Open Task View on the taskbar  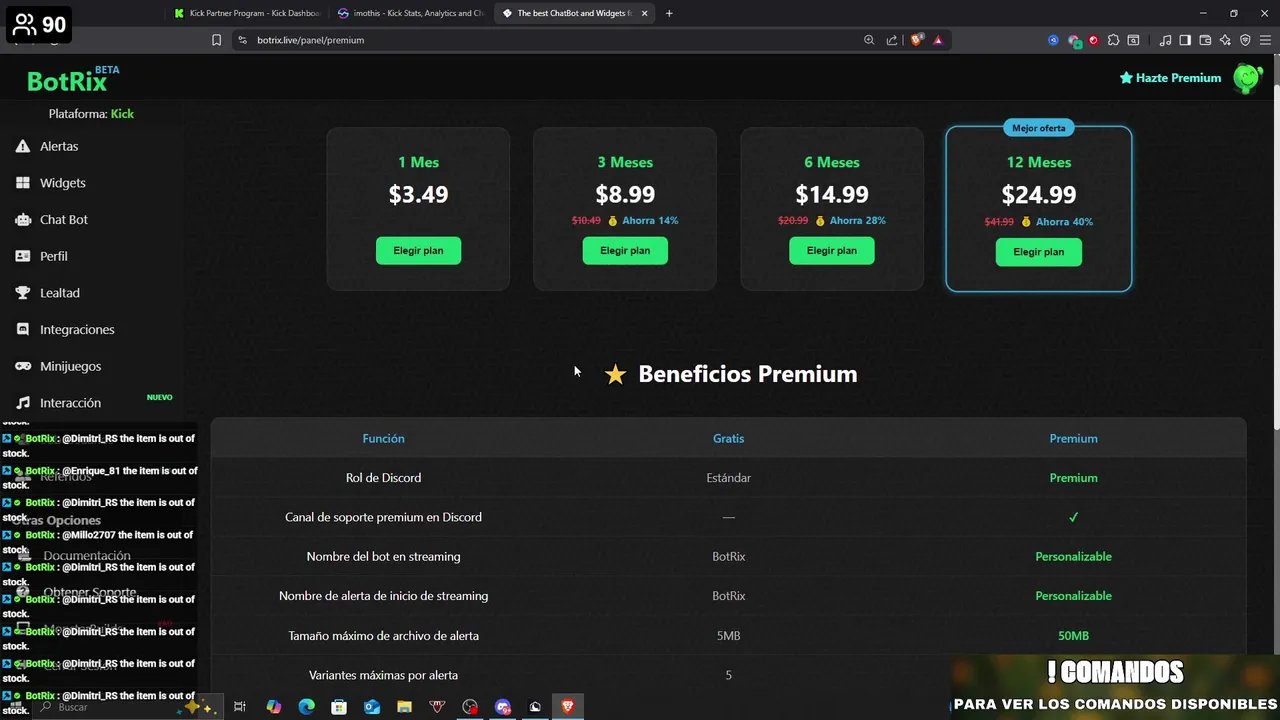coord(240,707)
